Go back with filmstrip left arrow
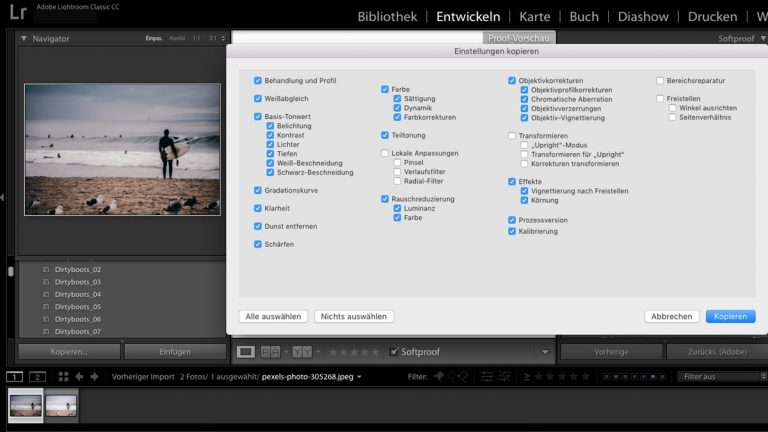This screenshot has width=768, height=432. click(80, 377)
